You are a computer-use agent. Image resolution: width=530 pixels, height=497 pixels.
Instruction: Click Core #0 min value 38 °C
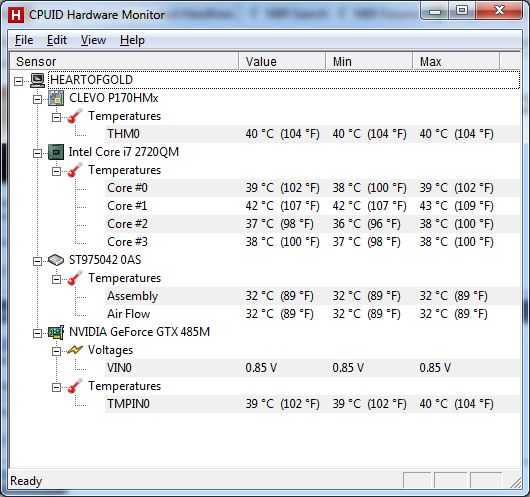click(369, 188)
